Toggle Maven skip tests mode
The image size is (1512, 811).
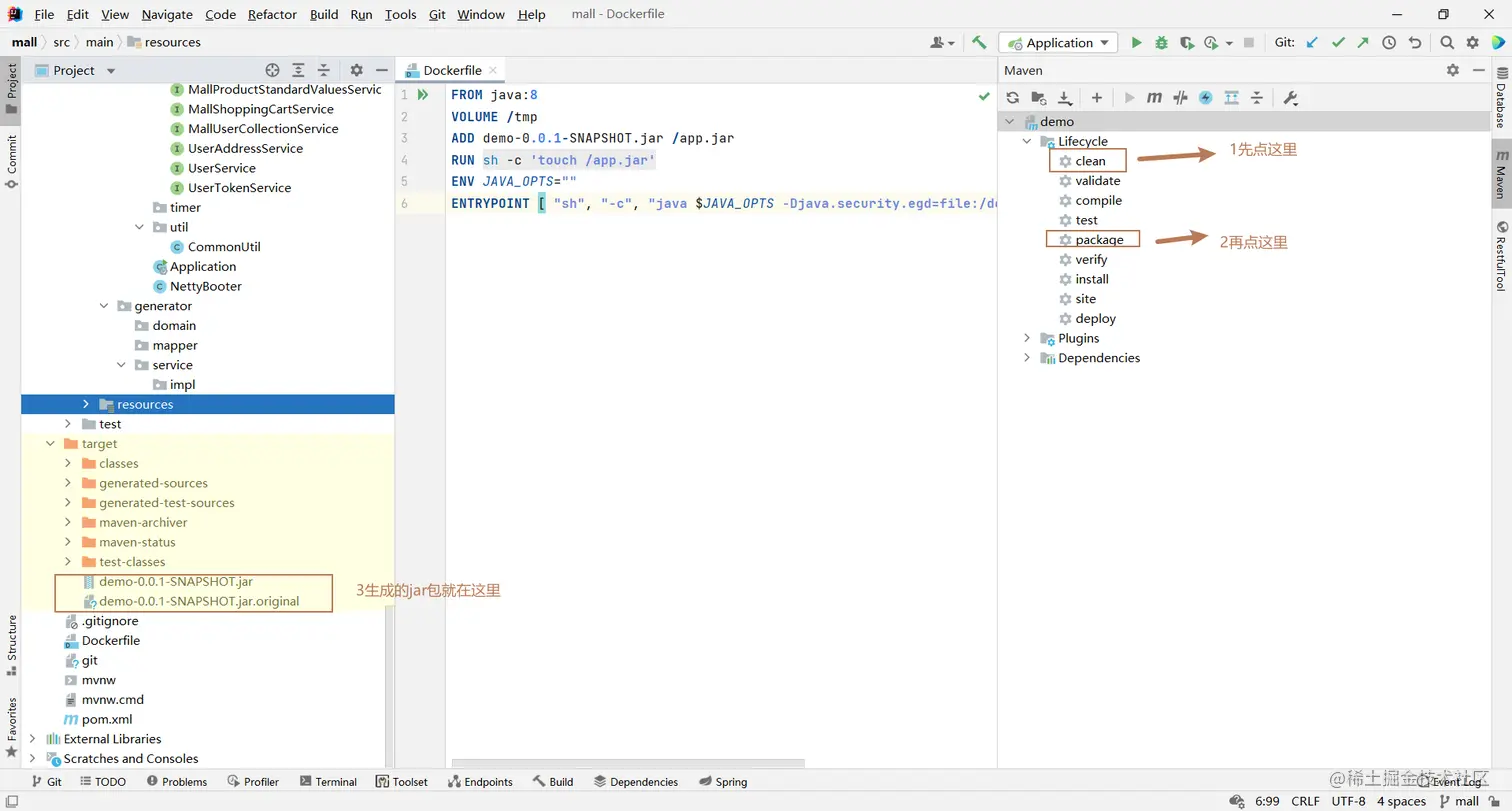[x=1206, y=98]
